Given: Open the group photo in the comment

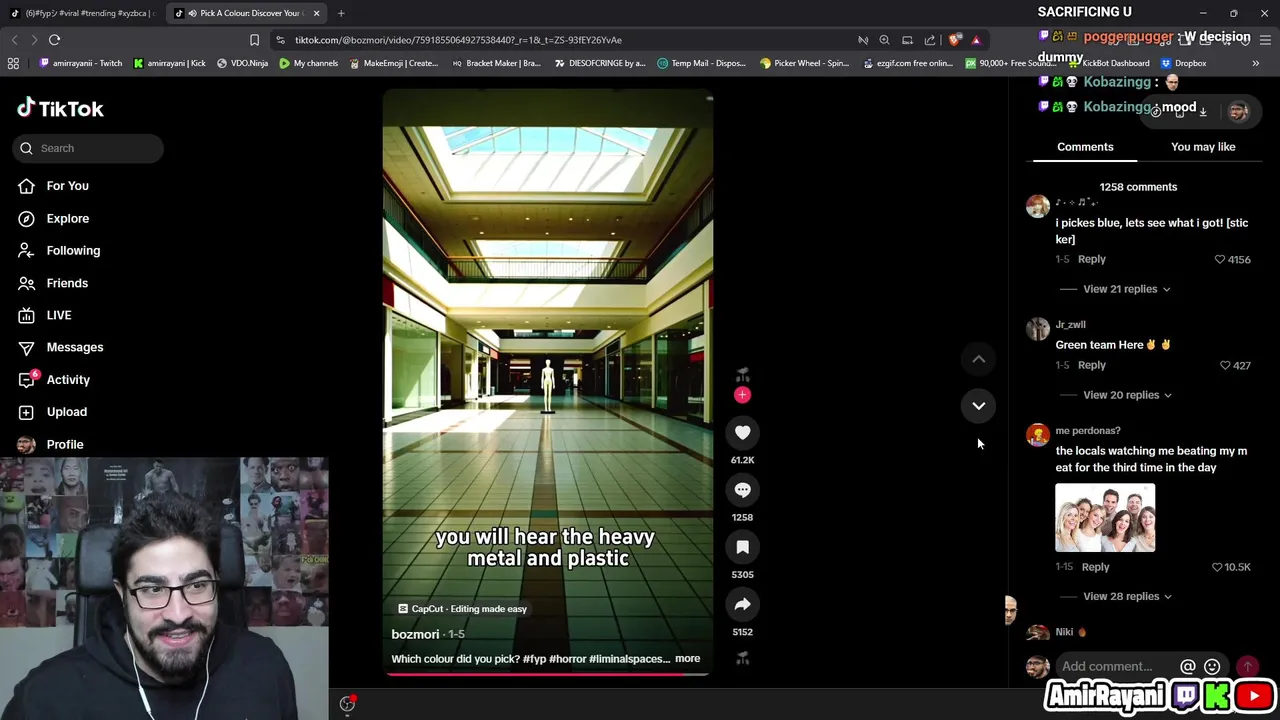Looking at the screenshot, I should pyautogui.click(x=1105, y=518).
